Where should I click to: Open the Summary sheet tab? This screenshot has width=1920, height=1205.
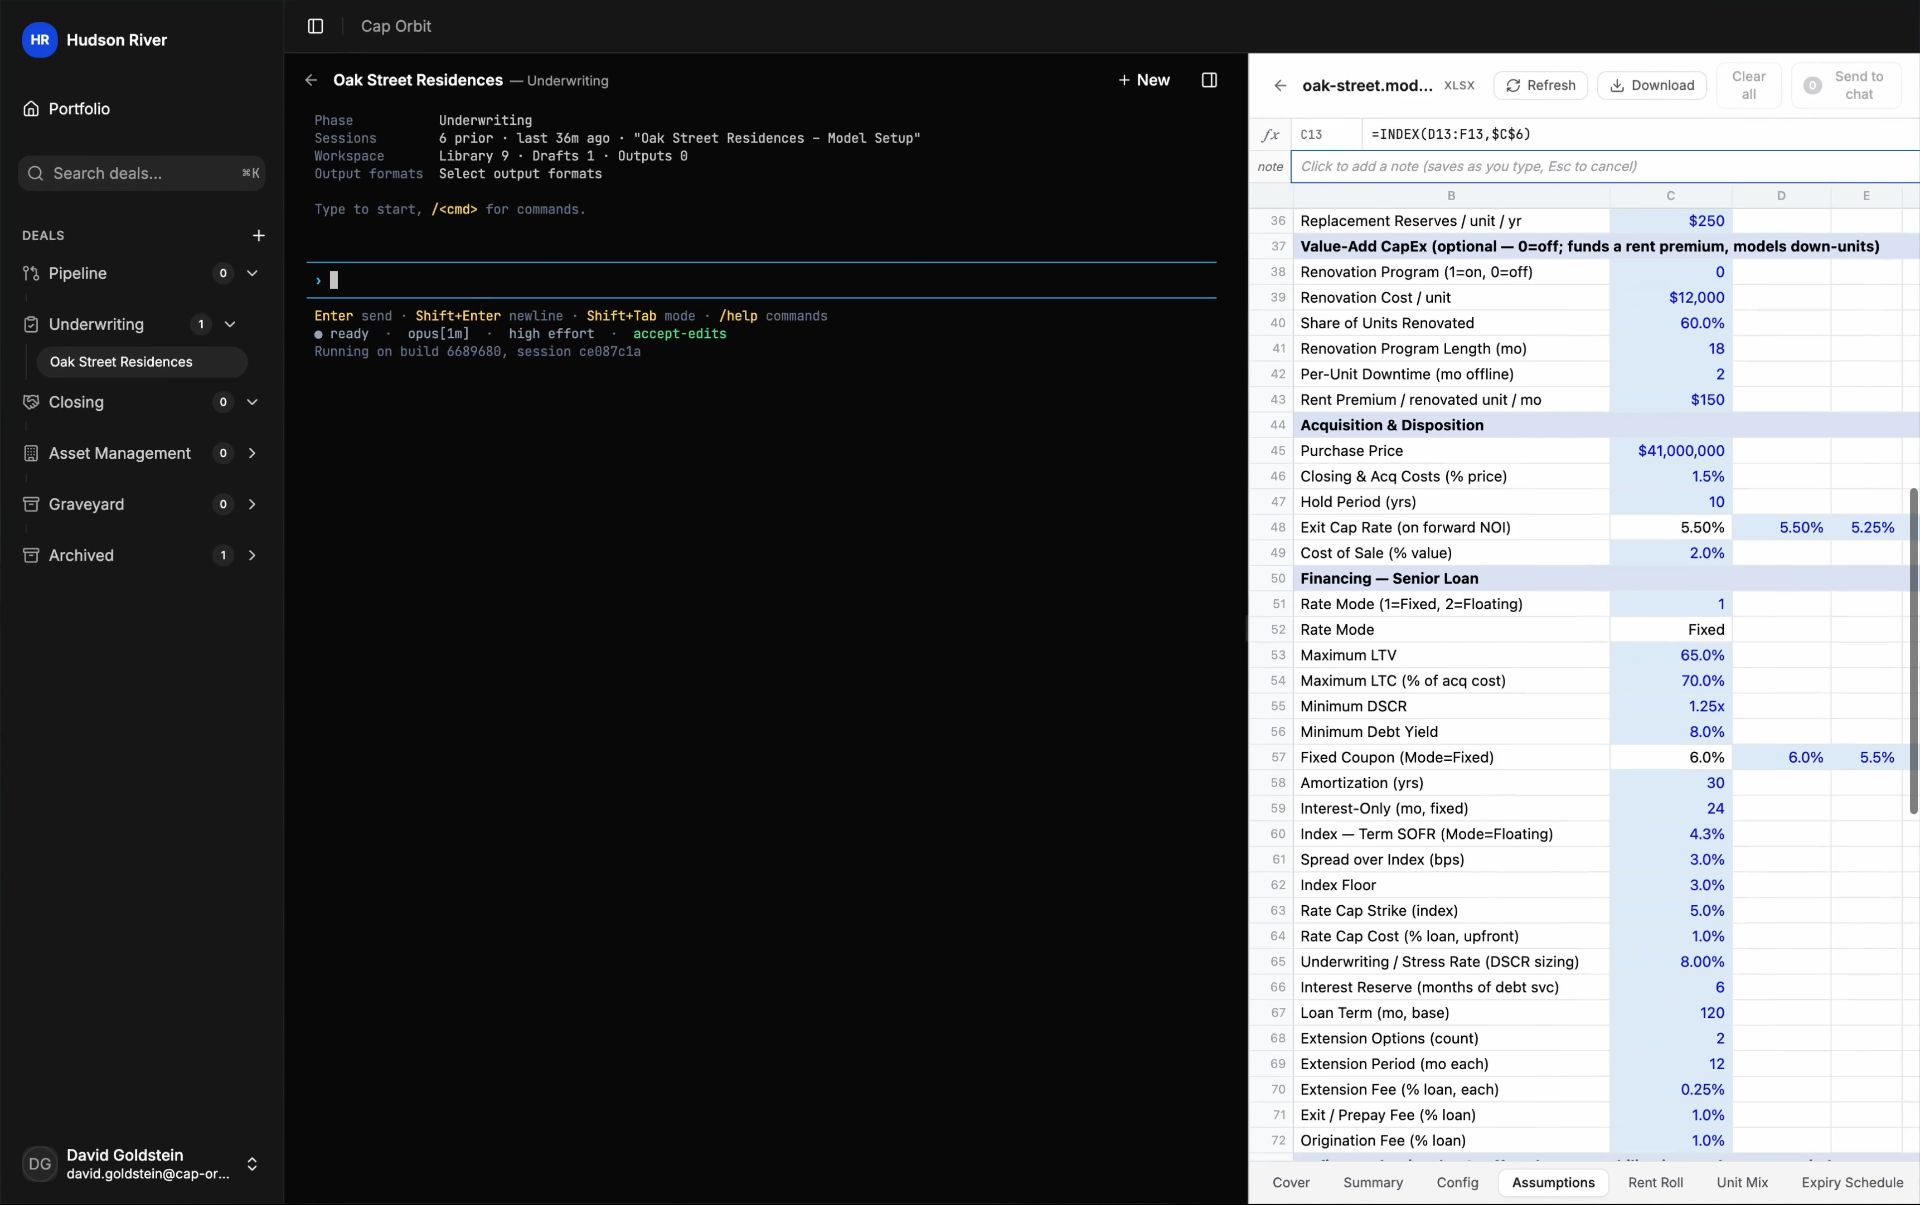point(1372,1182)
